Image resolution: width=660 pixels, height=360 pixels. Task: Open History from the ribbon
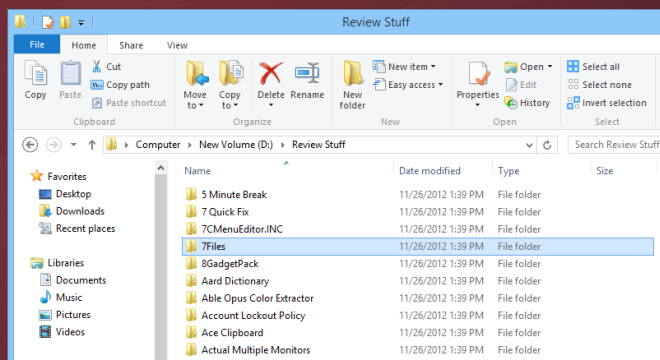pyautogui.click(x=527, y=103)
